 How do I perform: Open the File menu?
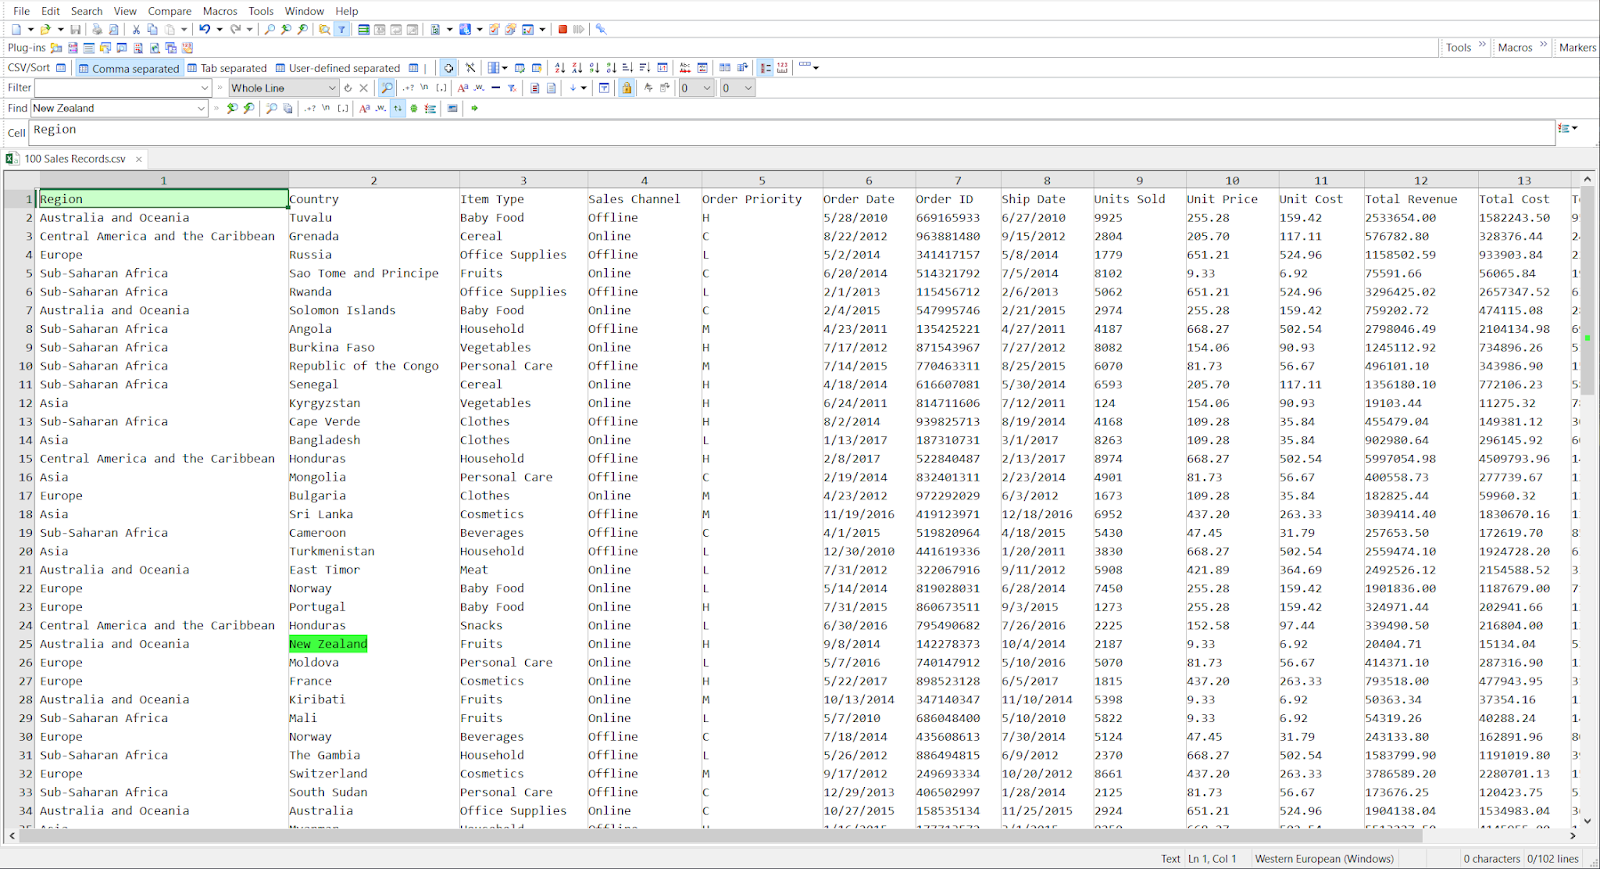click(x=21, y=11)
